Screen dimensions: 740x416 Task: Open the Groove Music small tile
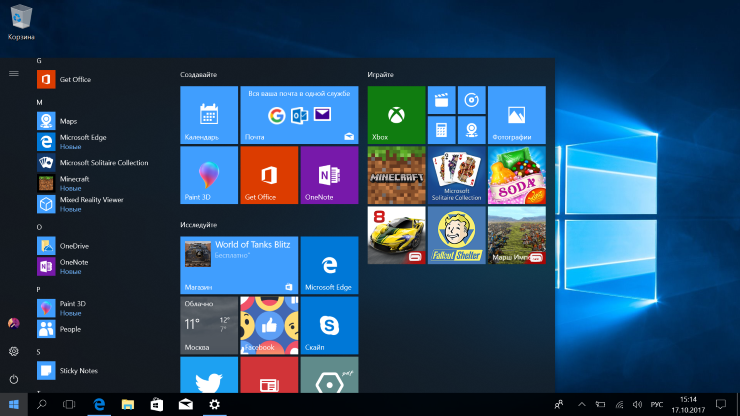point(471,100)
